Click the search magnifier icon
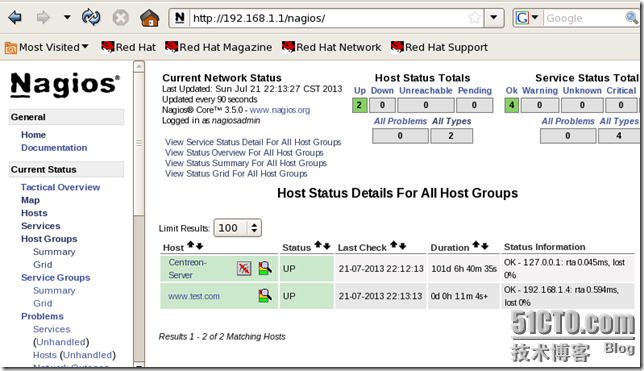 pyautogui.click(x=631, y=18)
